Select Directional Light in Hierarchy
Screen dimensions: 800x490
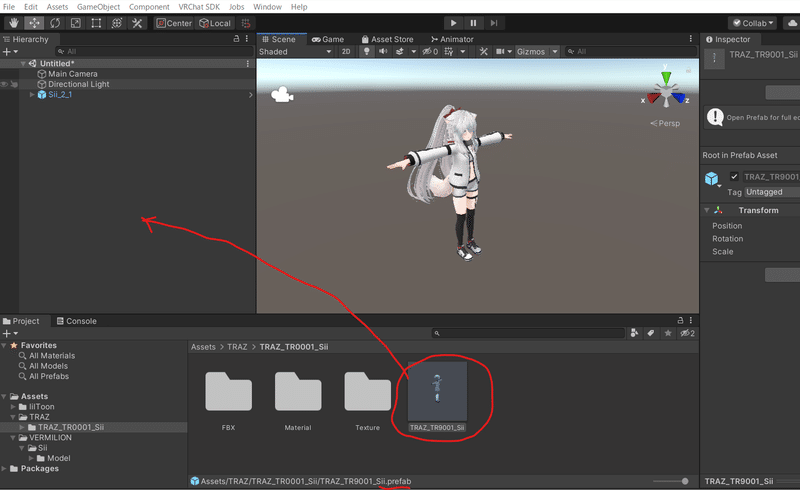pyautogui.click(x=78, y=84)
